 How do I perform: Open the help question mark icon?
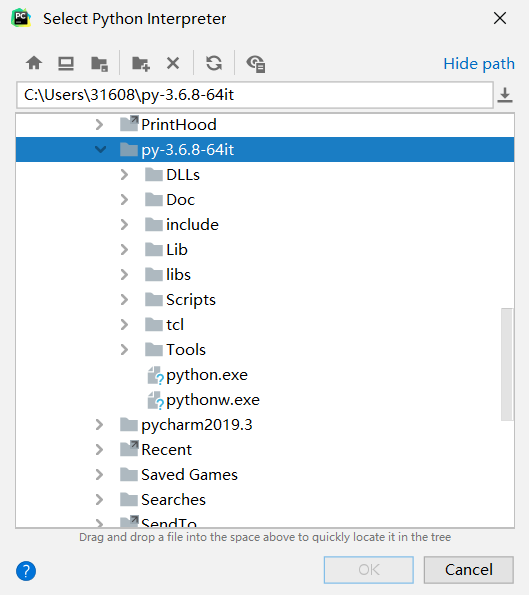[x=26, y=570]
